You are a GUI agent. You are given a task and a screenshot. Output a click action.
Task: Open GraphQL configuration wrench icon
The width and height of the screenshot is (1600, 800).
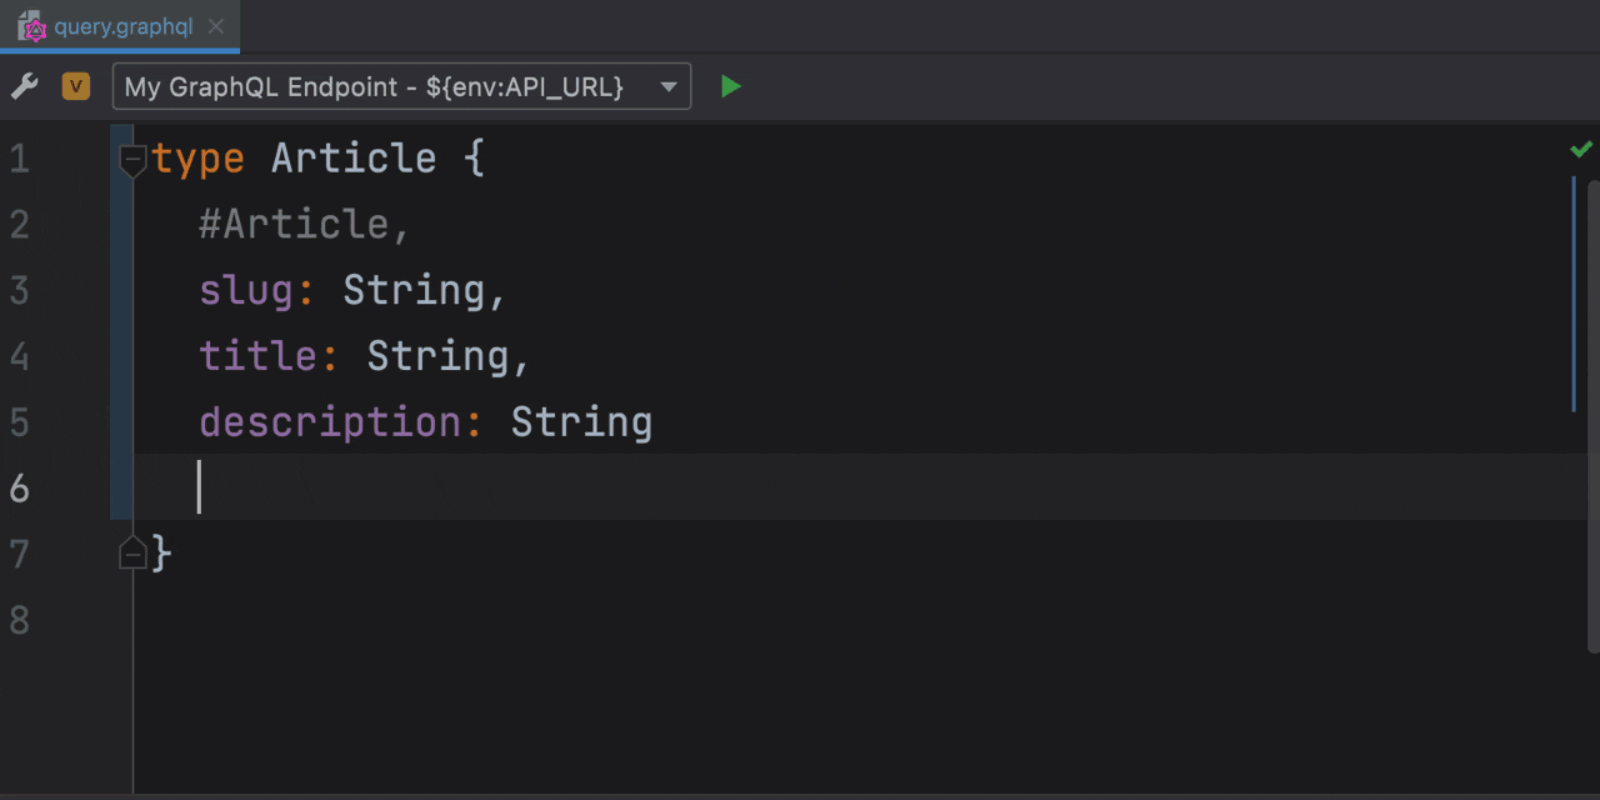25,87
